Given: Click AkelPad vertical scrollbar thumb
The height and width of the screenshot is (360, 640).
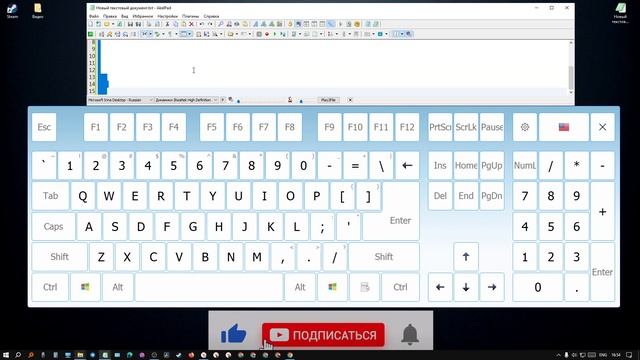Looking at the screenshot, I should tap(571, 77).
